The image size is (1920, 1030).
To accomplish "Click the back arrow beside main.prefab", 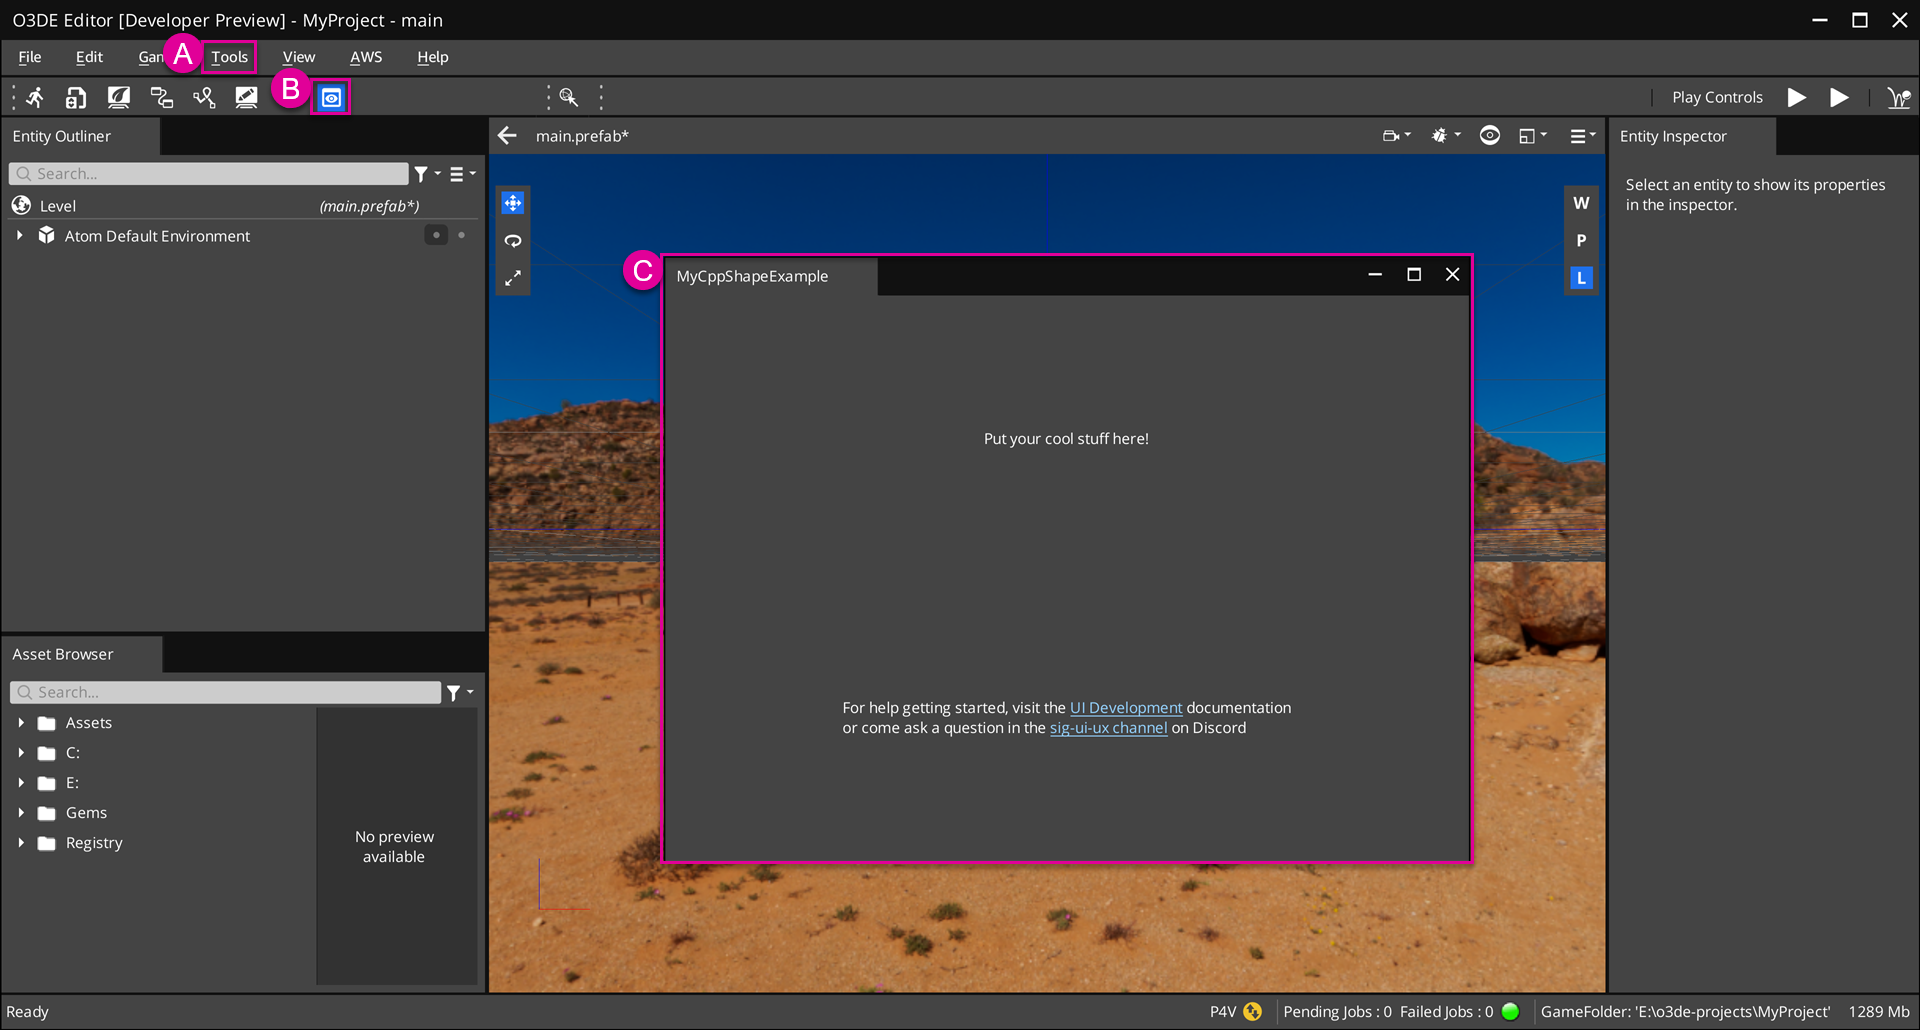I will (x=508, y=136).
